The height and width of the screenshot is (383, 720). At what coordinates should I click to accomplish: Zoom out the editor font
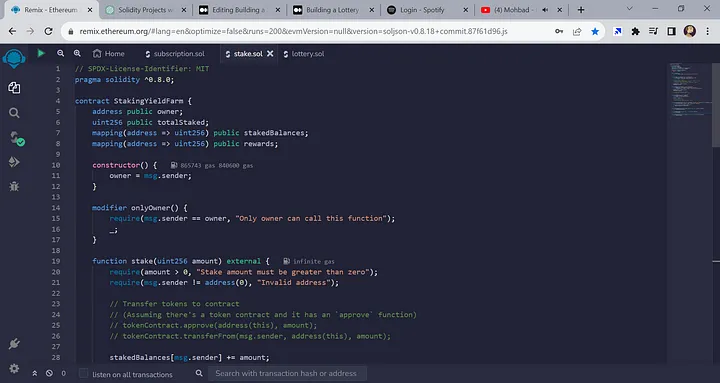[61, 53]
